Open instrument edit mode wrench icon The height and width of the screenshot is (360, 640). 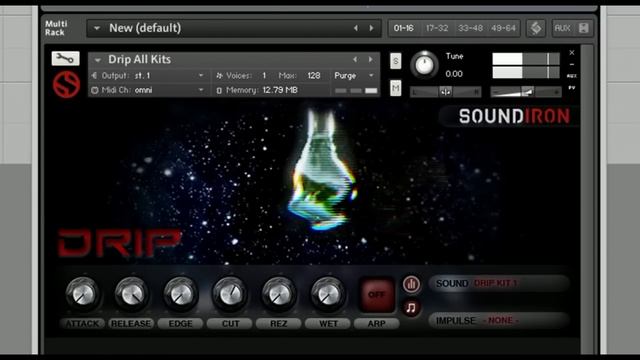(66, 59)
